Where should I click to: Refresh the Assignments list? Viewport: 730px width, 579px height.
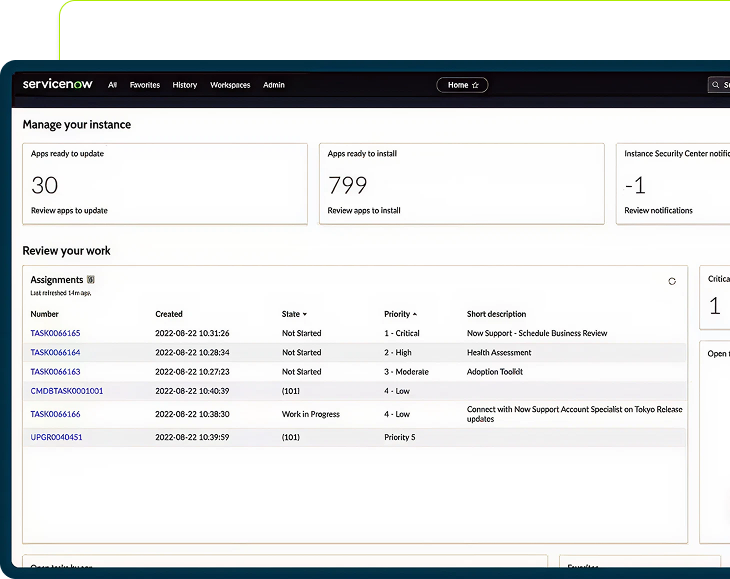click(x=672, y=281)
